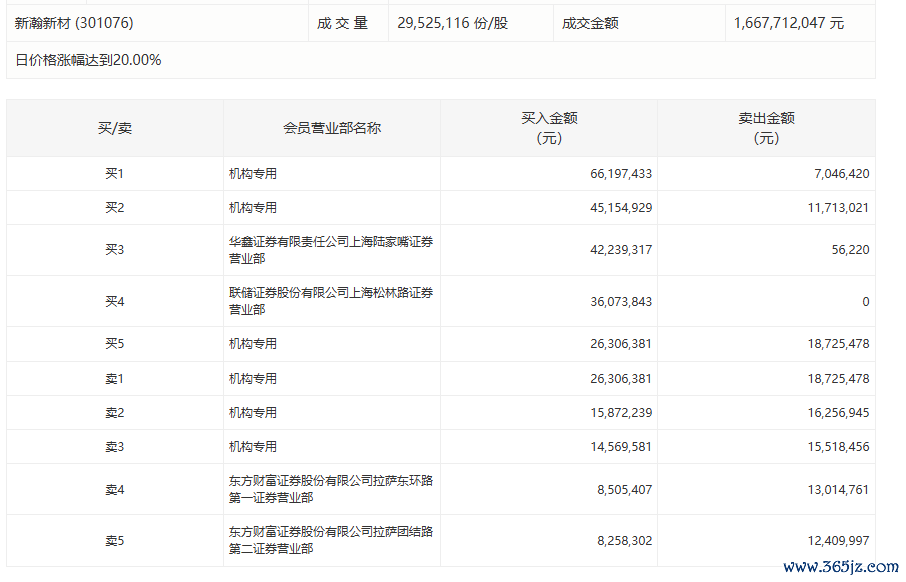Click sell amount 13,014,761

point(838,490)
